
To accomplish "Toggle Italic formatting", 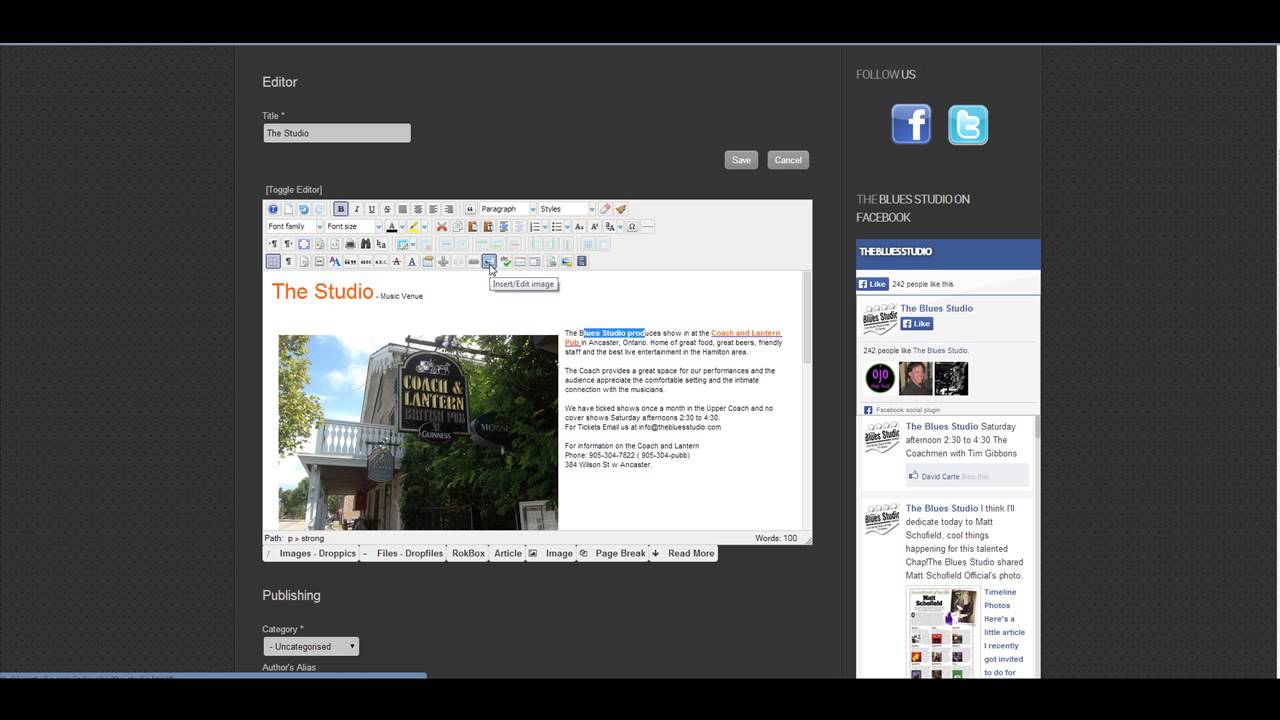I will pos(356,209).
